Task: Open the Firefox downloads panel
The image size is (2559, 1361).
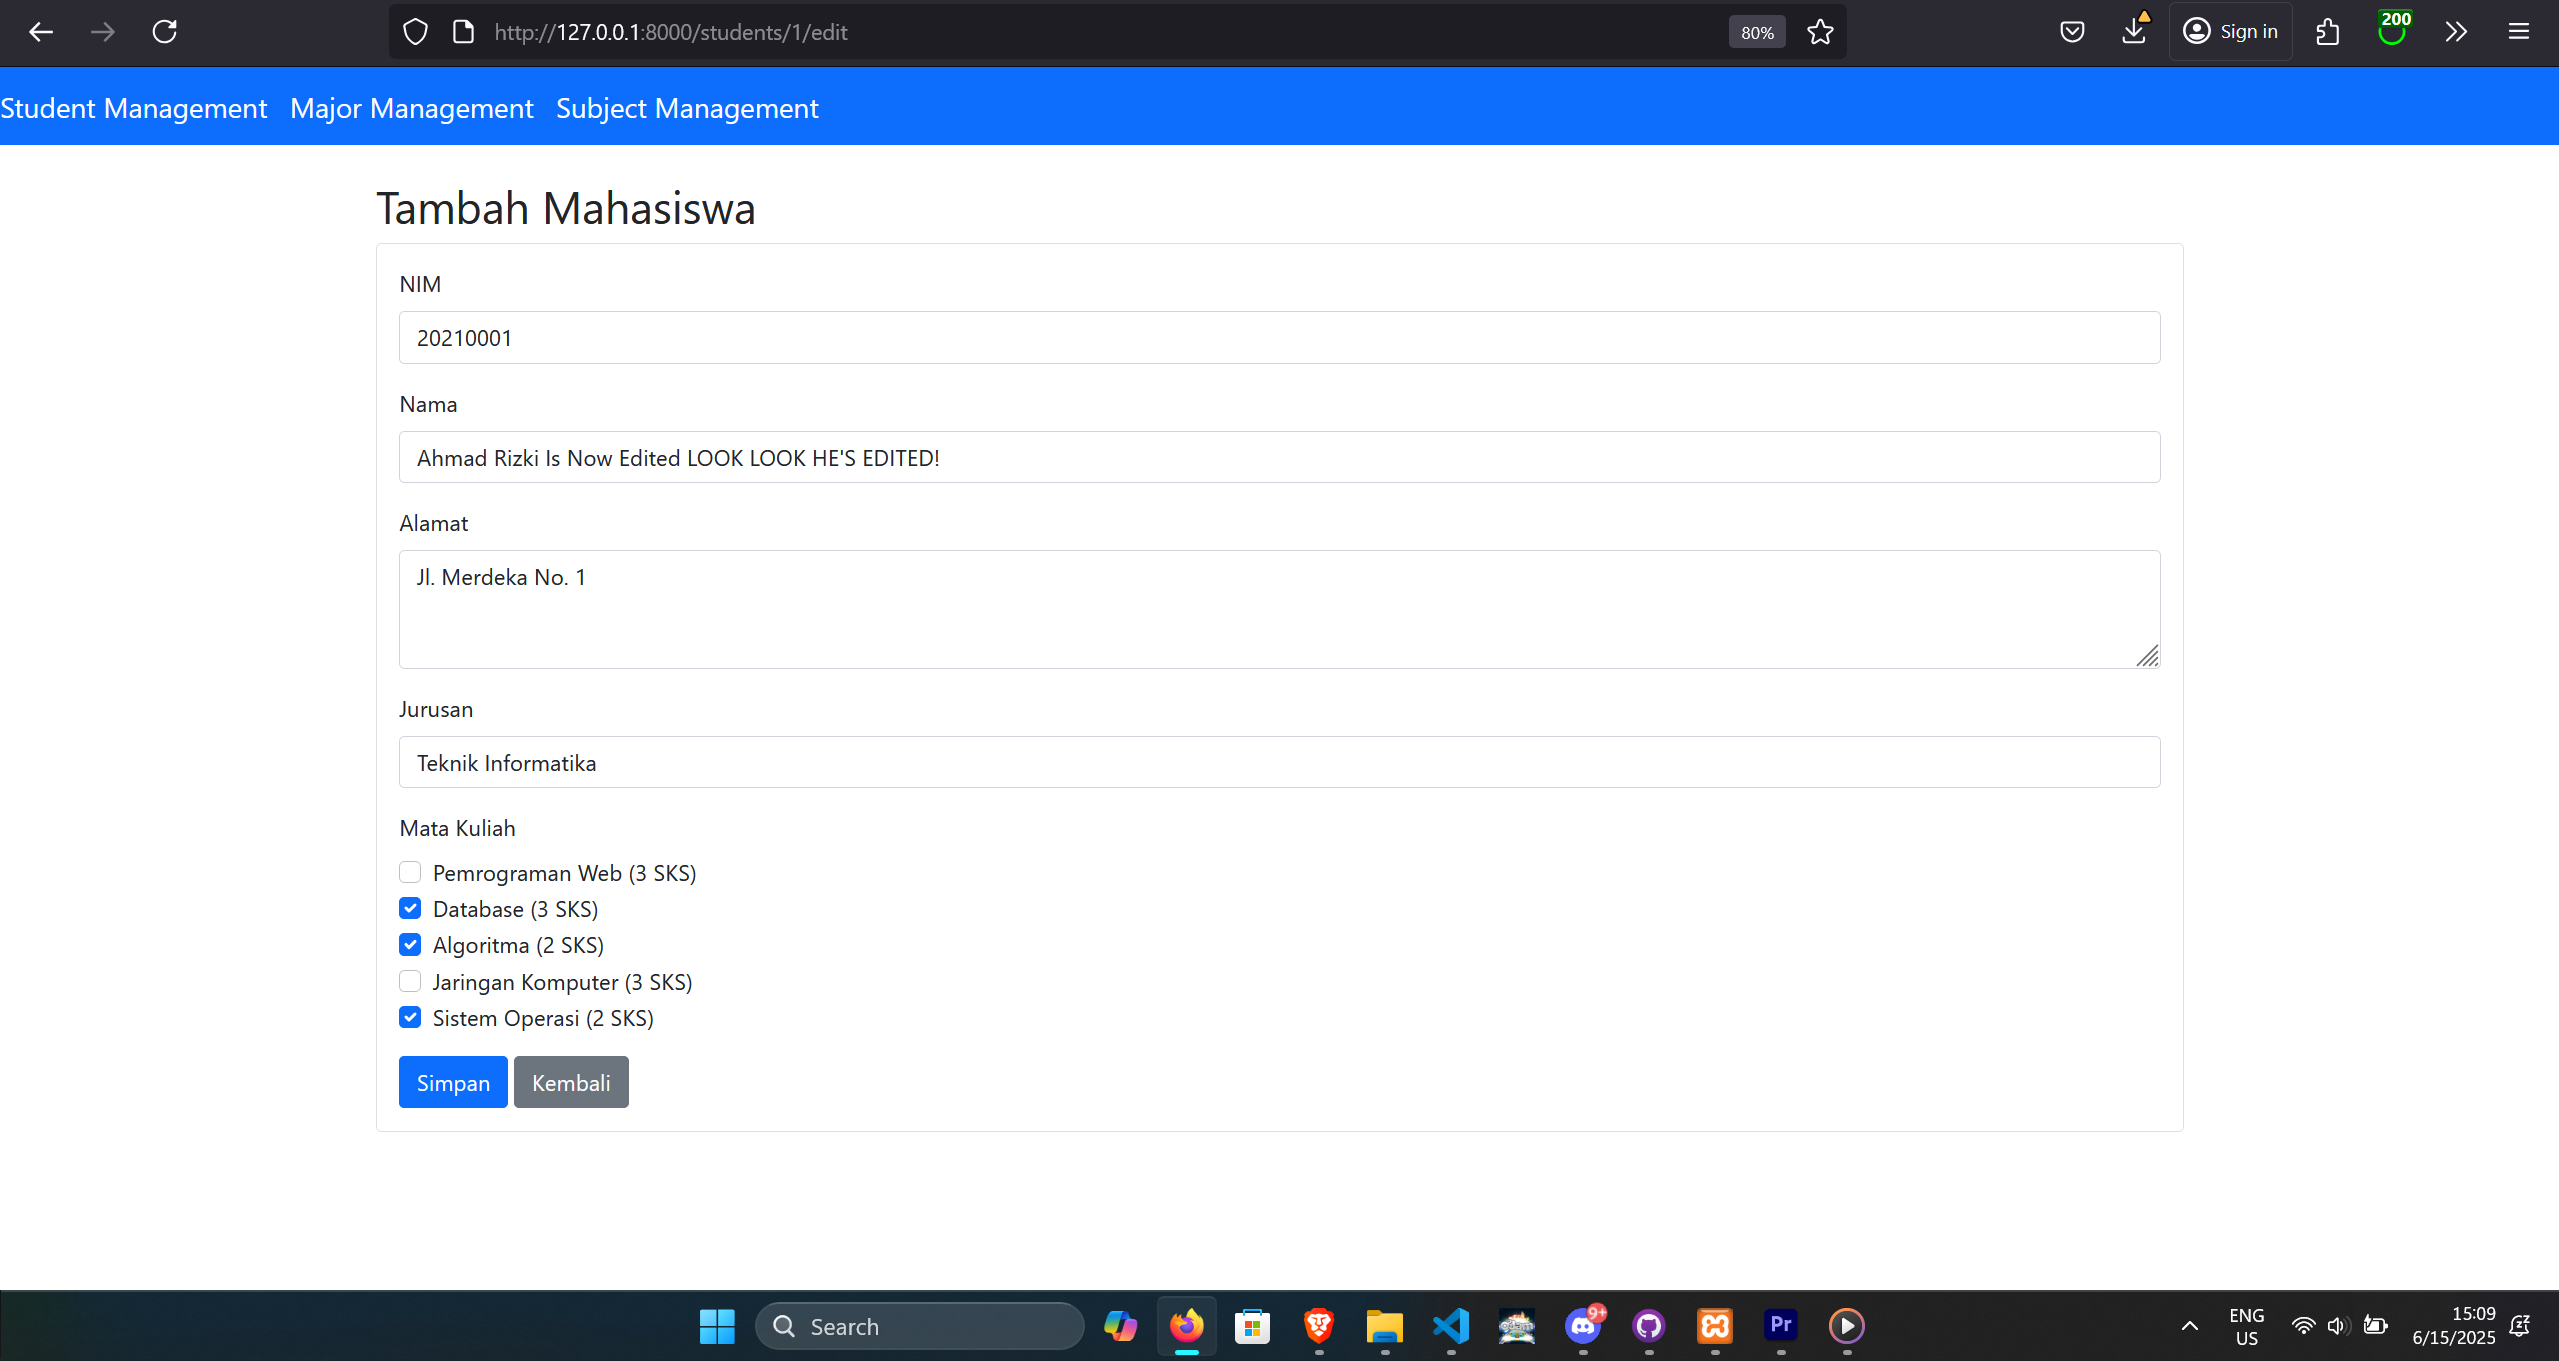Action: coord(2133,32)
